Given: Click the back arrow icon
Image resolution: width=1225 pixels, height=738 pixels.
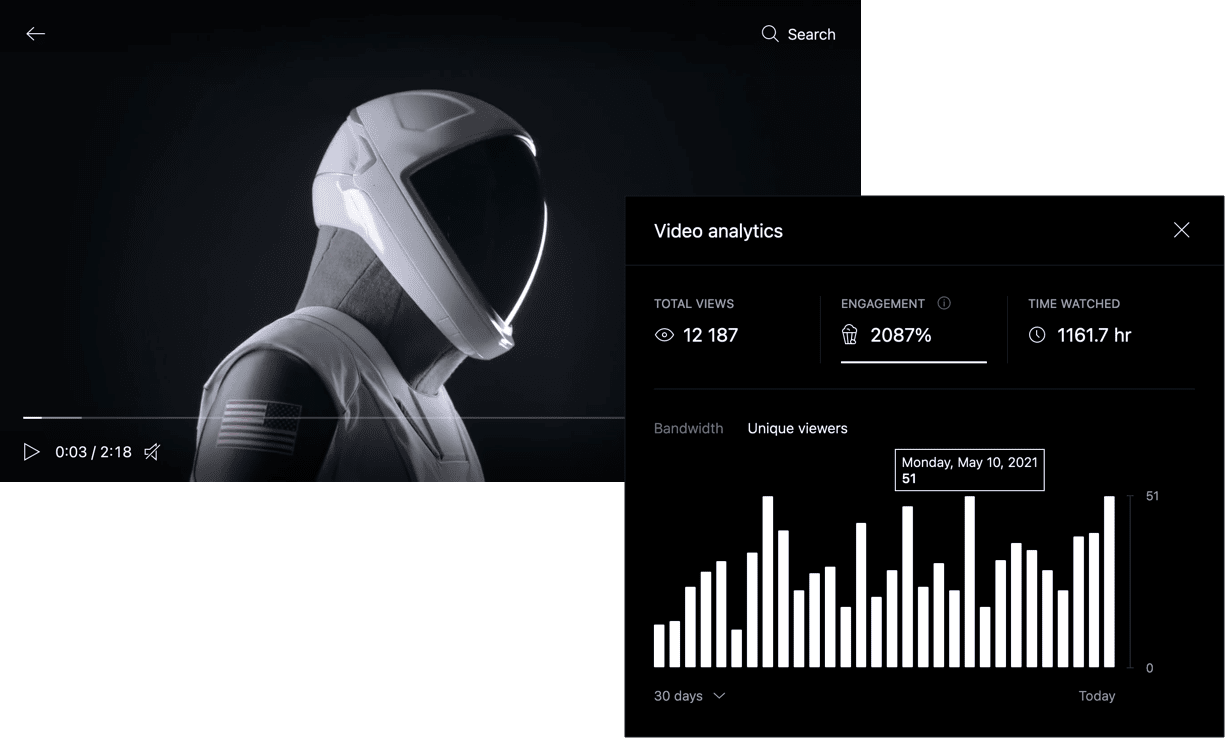Looking at the screenshot, I should pos(36,34).
